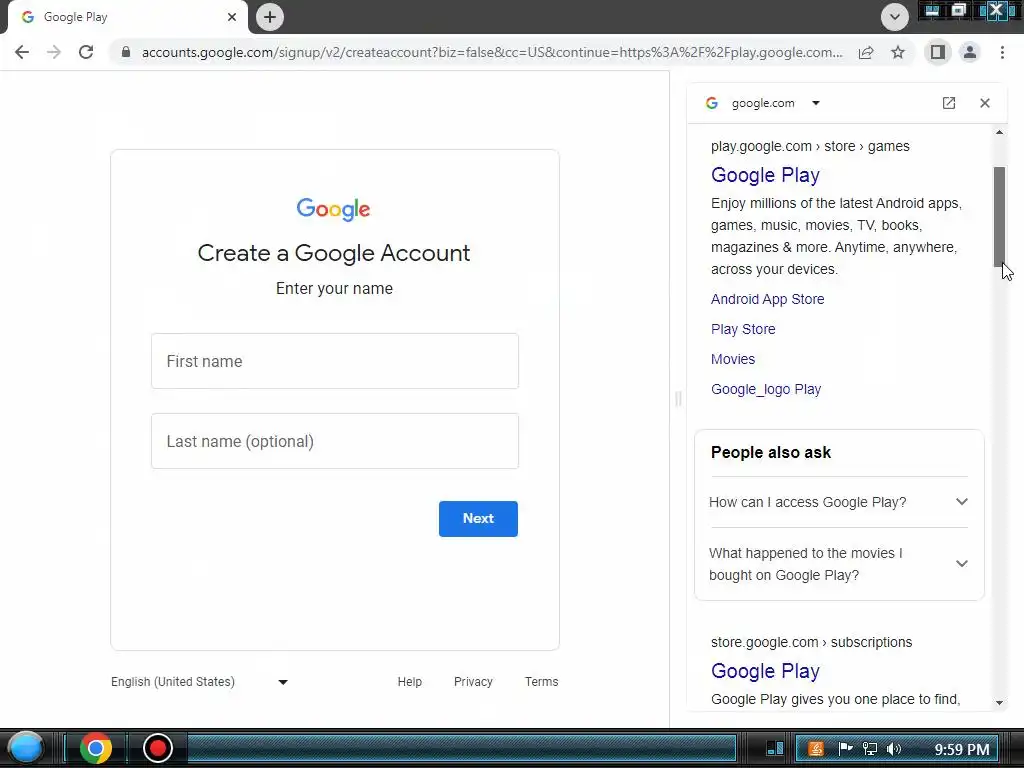Open the Help link

(x=409, y=682)
